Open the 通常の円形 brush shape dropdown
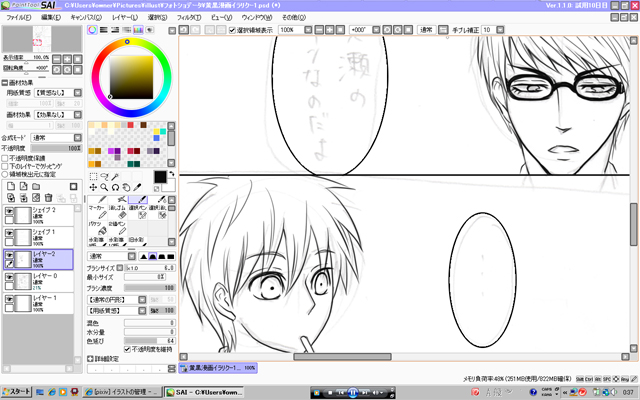640x400 pixels. pos(142,300)
